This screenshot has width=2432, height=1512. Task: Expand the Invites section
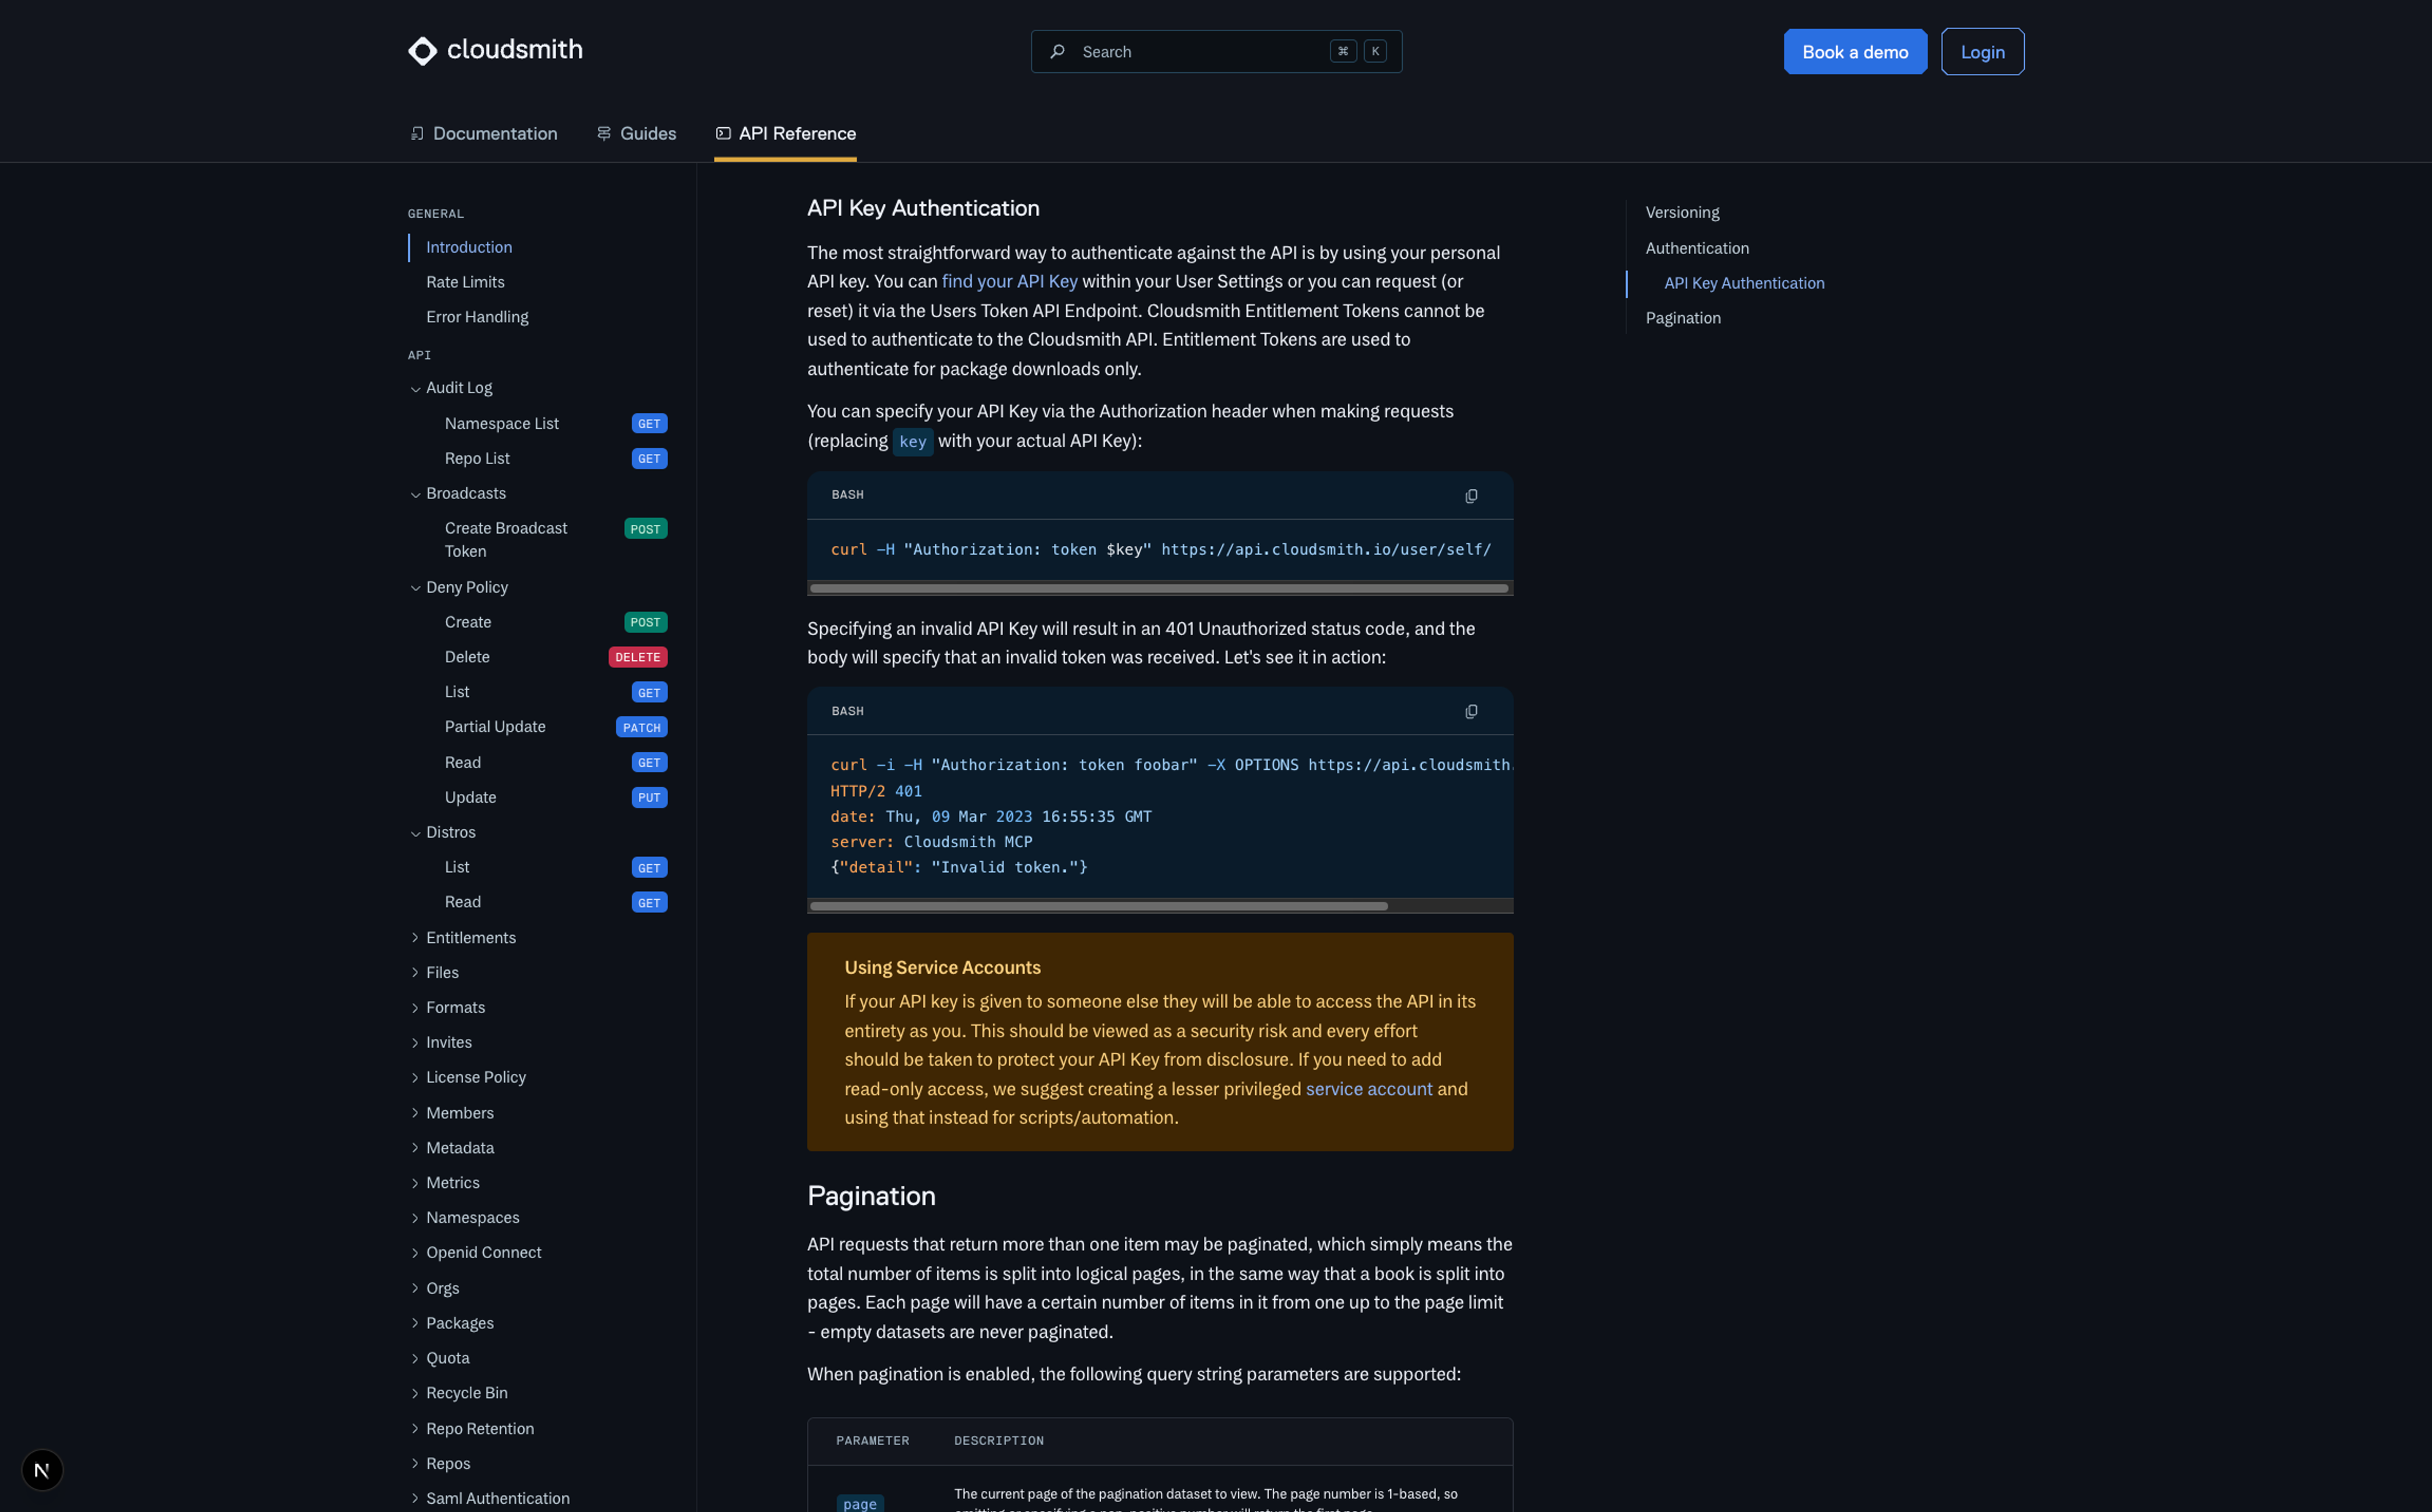coord(440,1042)
